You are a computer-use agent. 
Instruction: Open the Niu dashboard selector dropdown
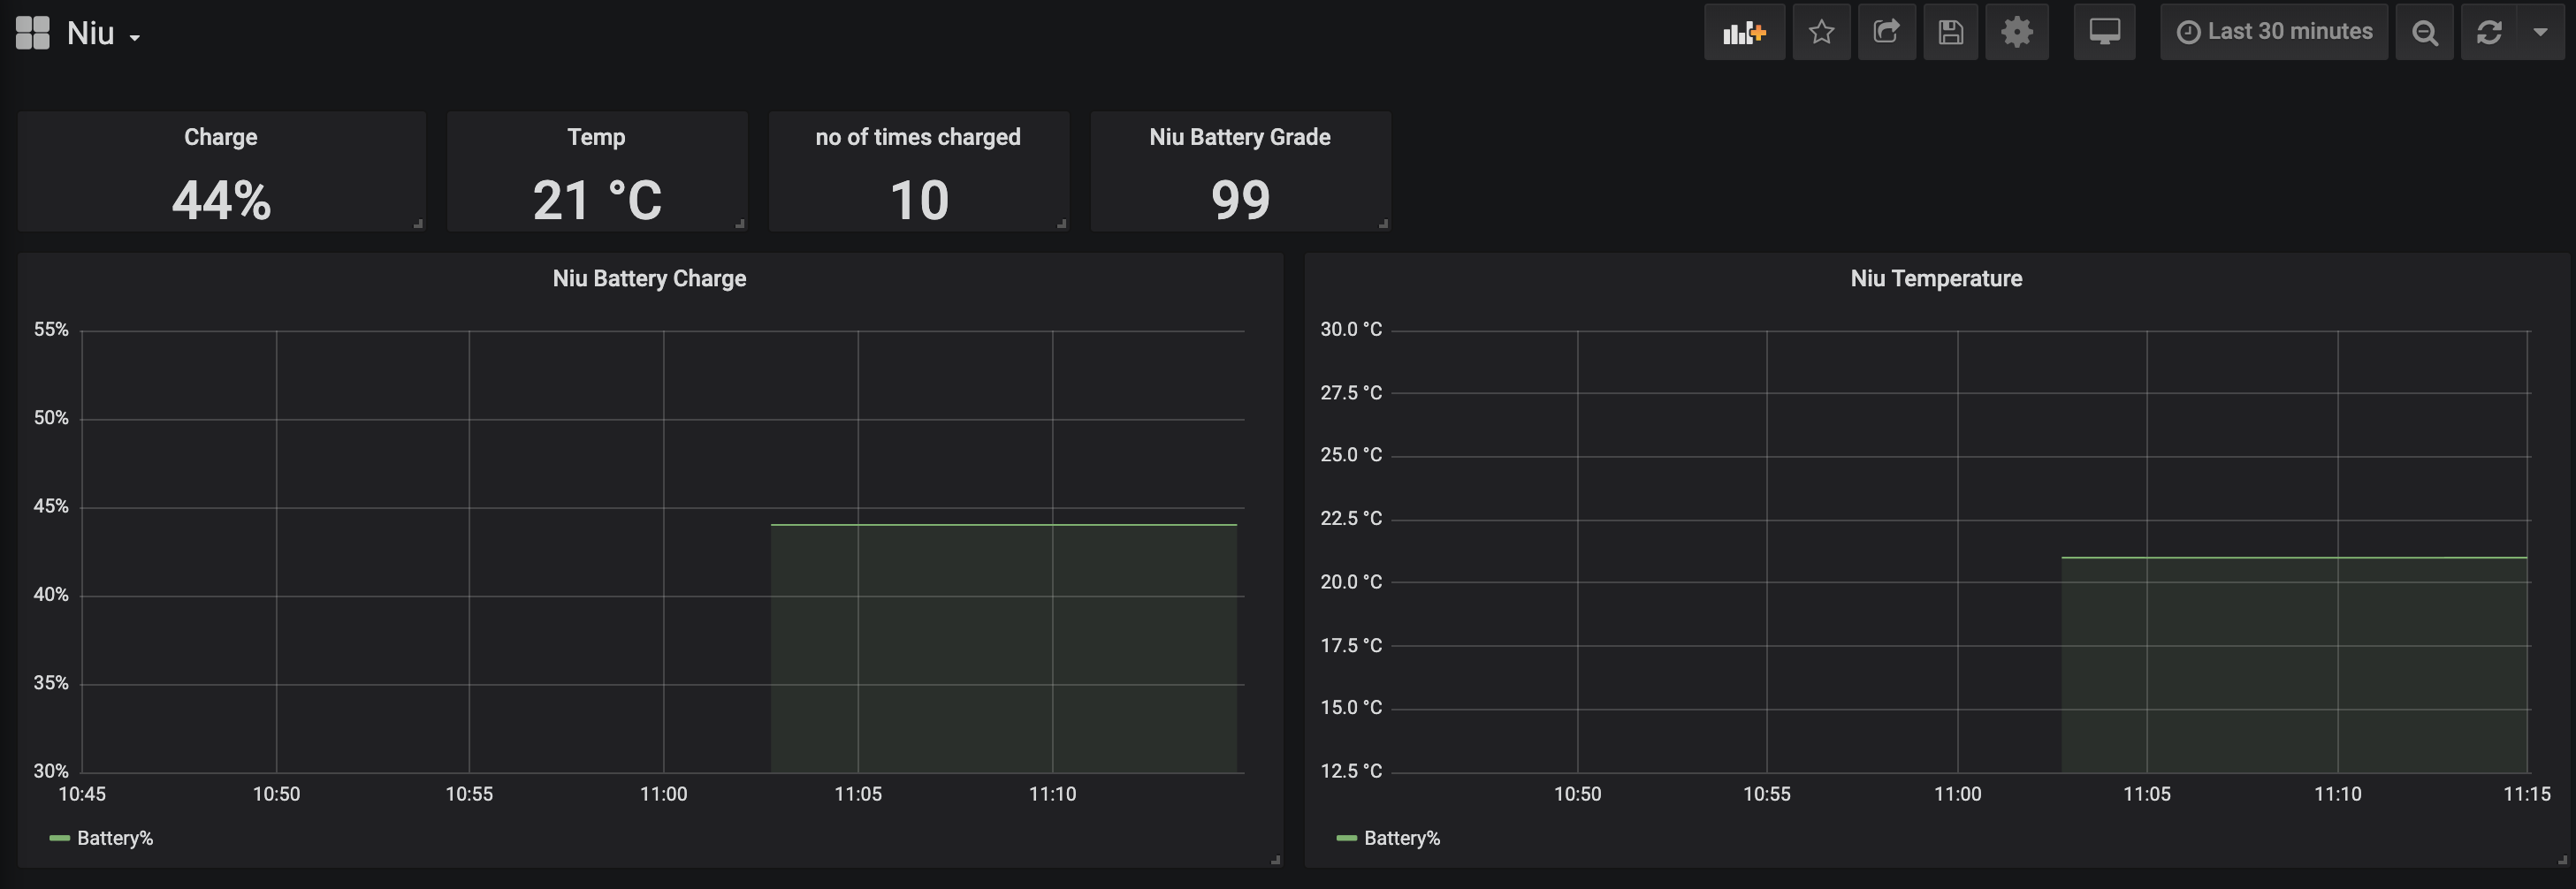103,34
